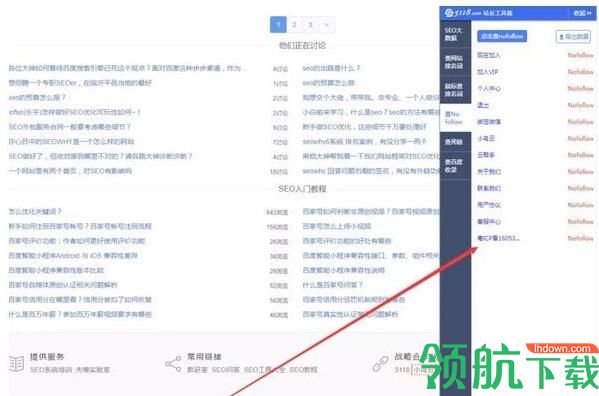Select the 个人中心 row in the nofollow list
This screenshot has width=599, height=396.
click(x=535, y=89)
